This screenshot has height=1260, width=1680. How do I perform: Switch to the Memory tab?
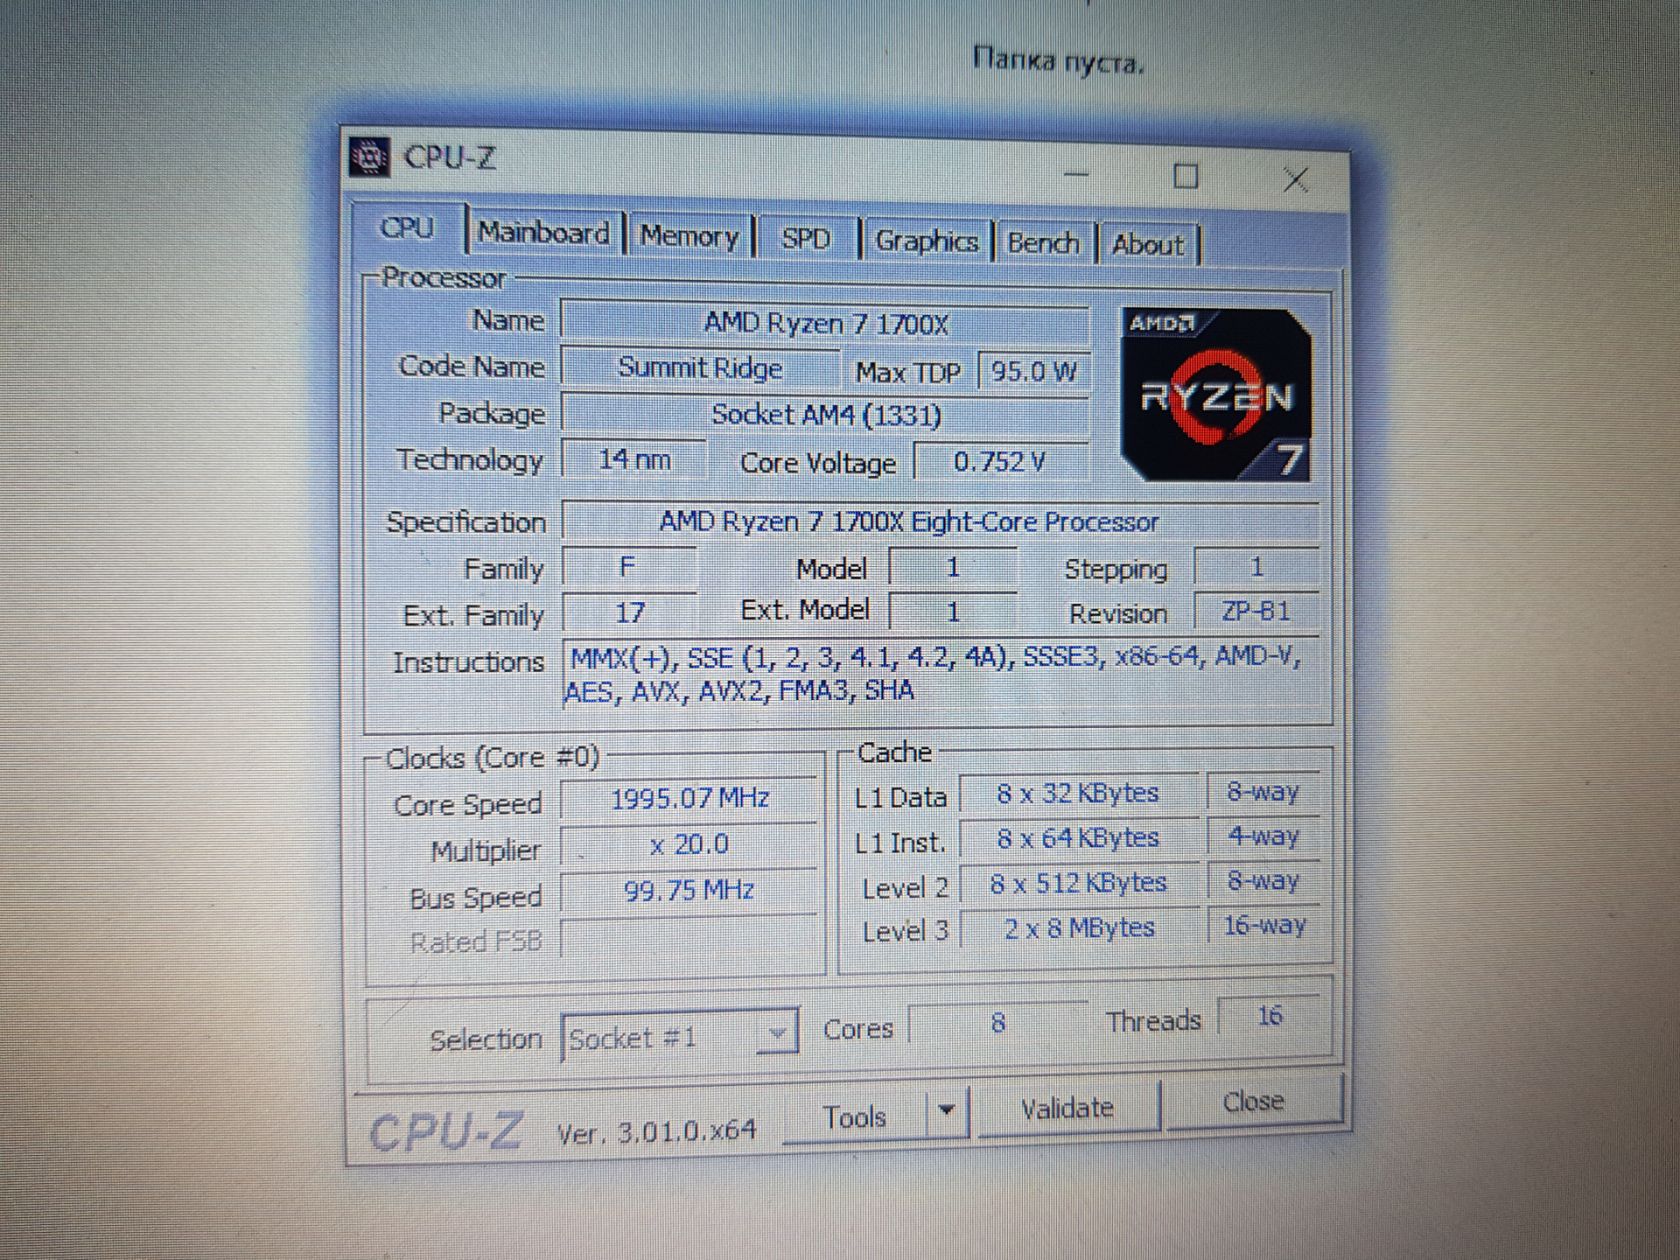(x=689, y=236)
